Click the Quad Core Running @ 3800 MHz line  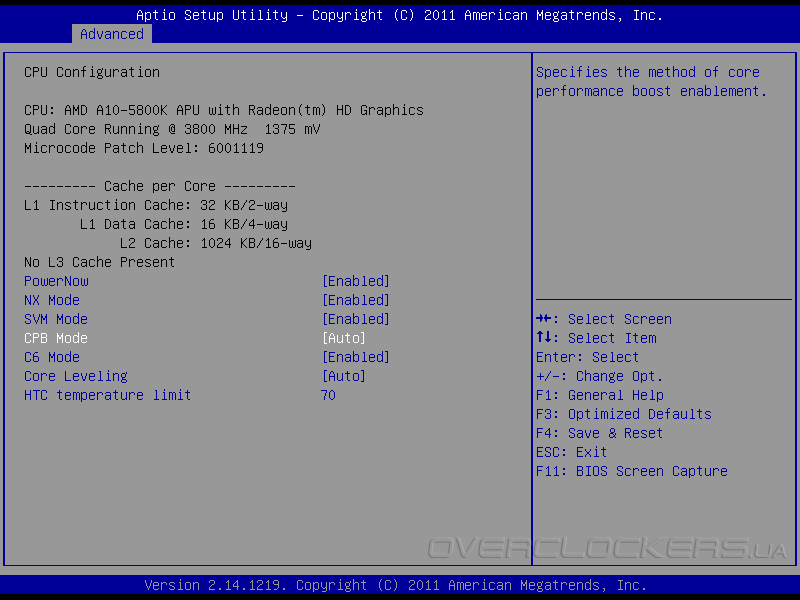pos(172,129)
